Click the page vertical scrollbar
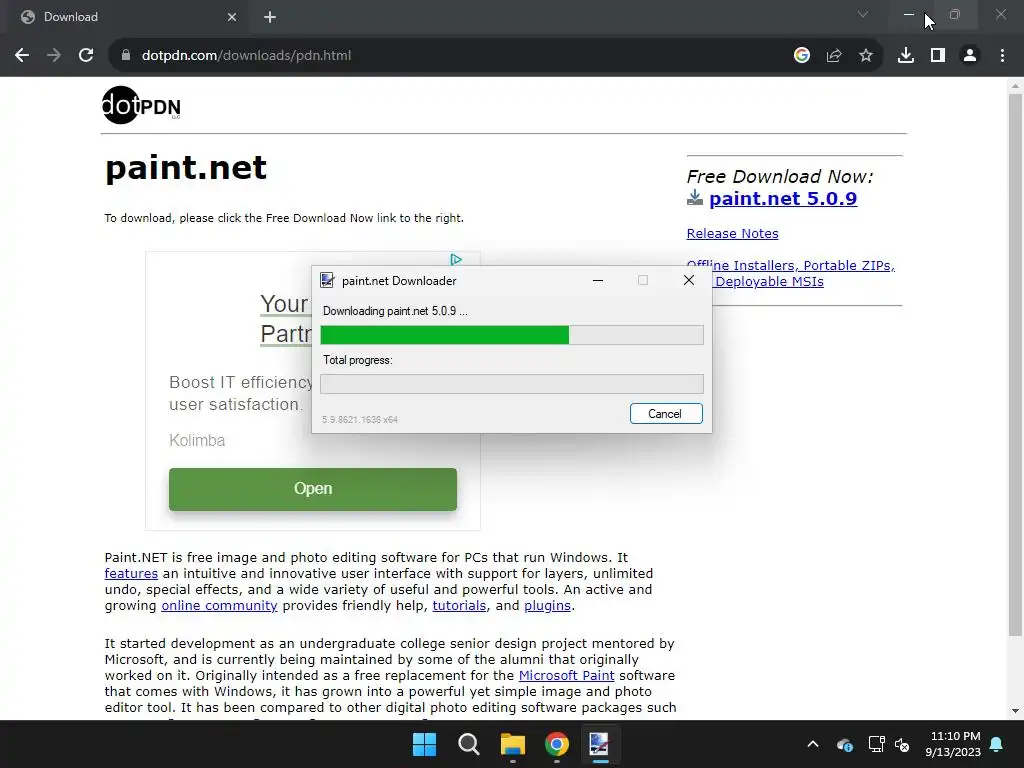This screenshot has height=768, width=1024. pyautogui.click(x=1015, y=364)
